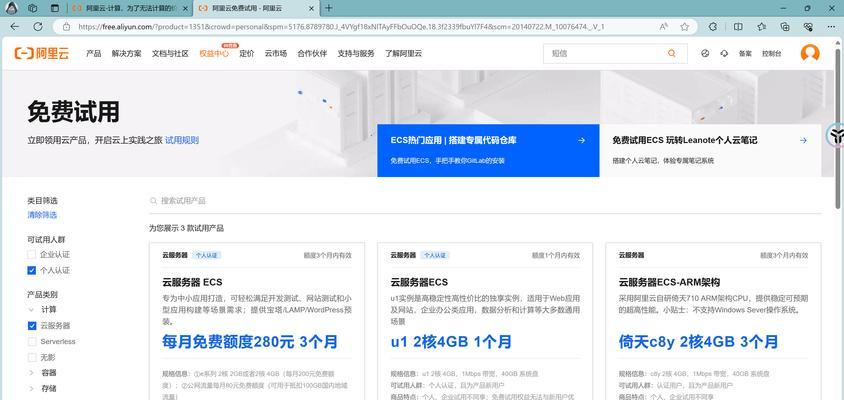Open the 合作伙伴 menu
This screenshot has width=844, height=400.
tap(312, 53)
